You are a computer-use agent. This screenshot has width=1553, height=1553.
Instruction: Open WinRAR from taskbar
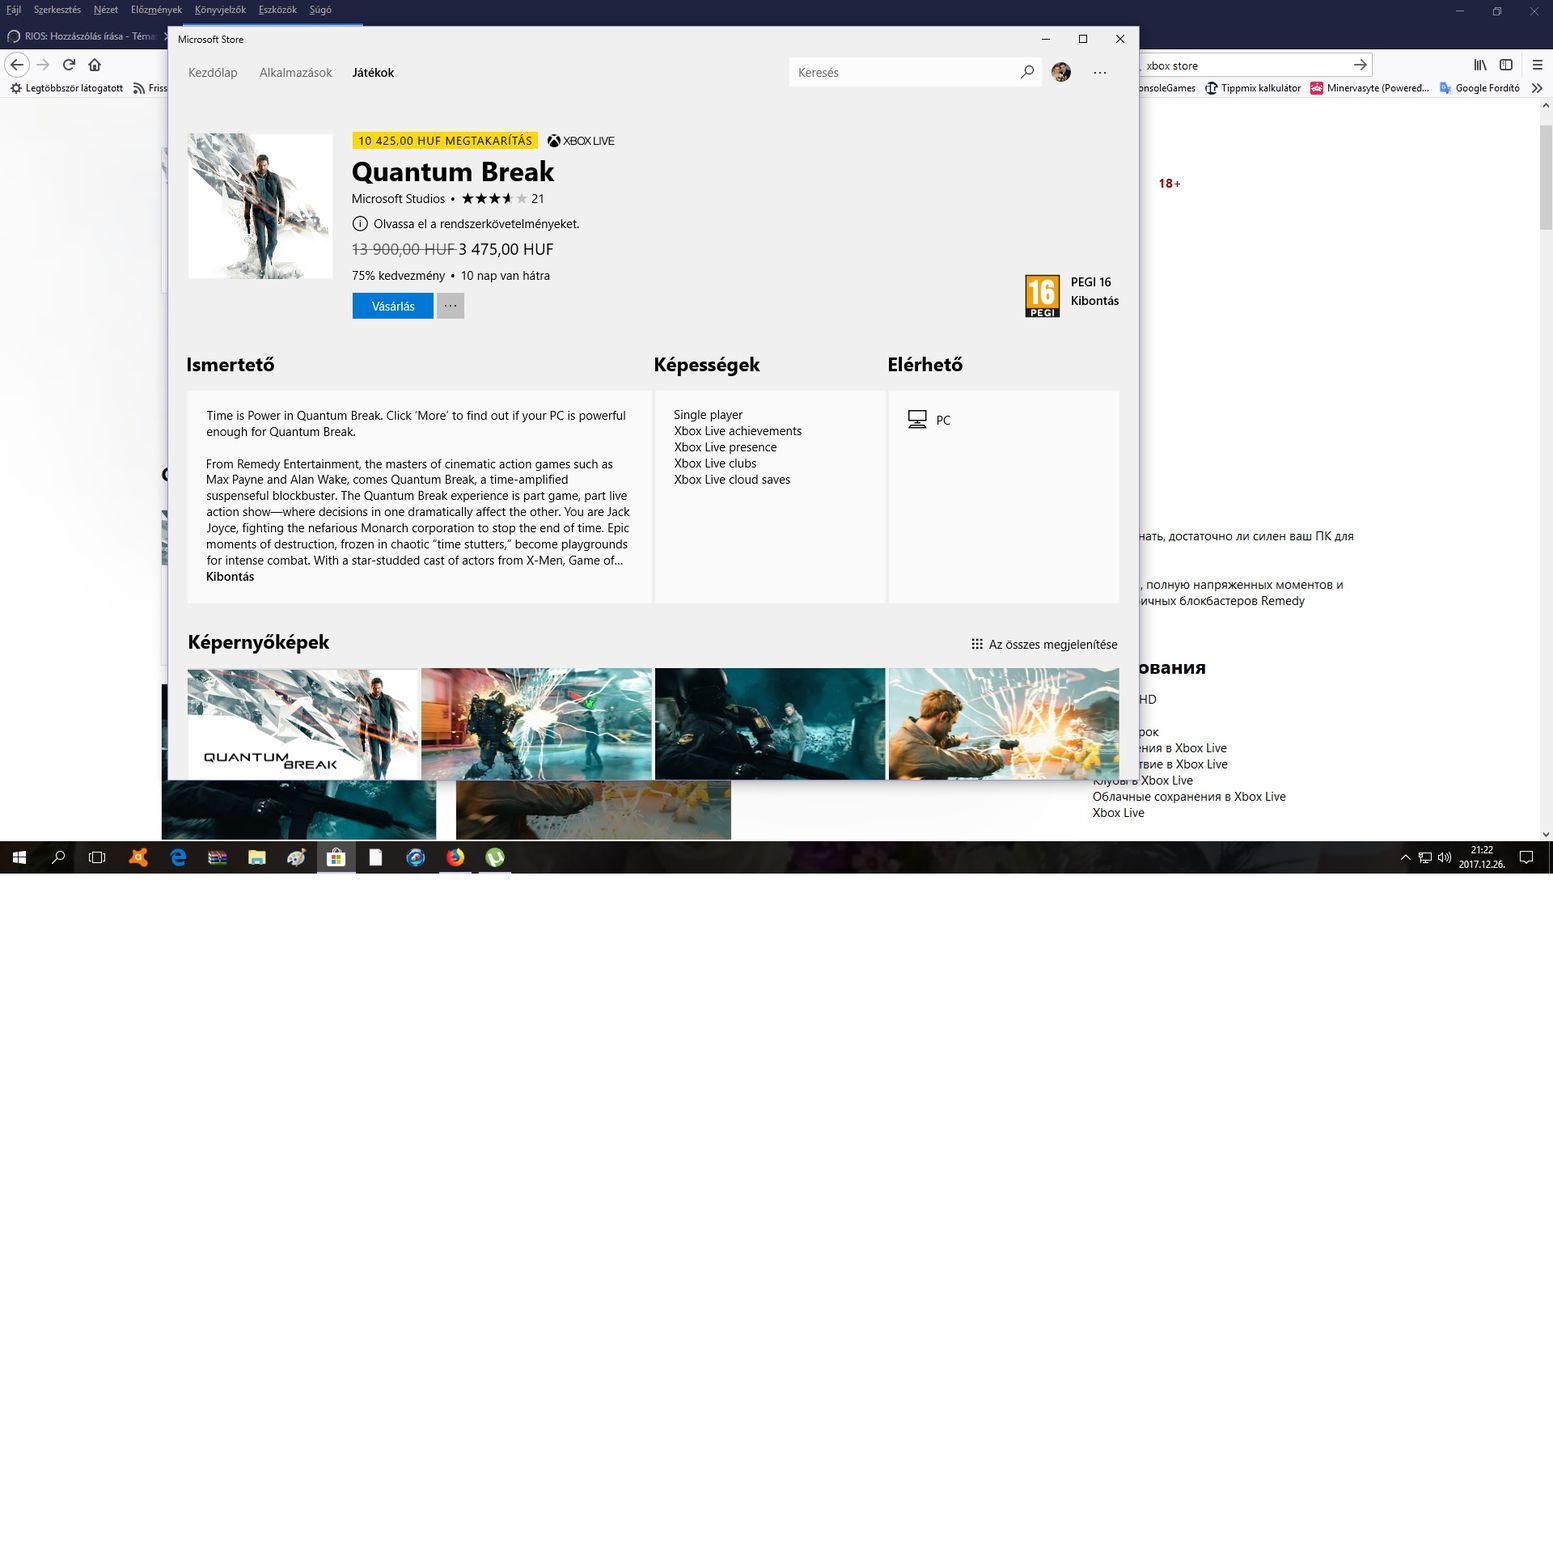click(217, 857)
